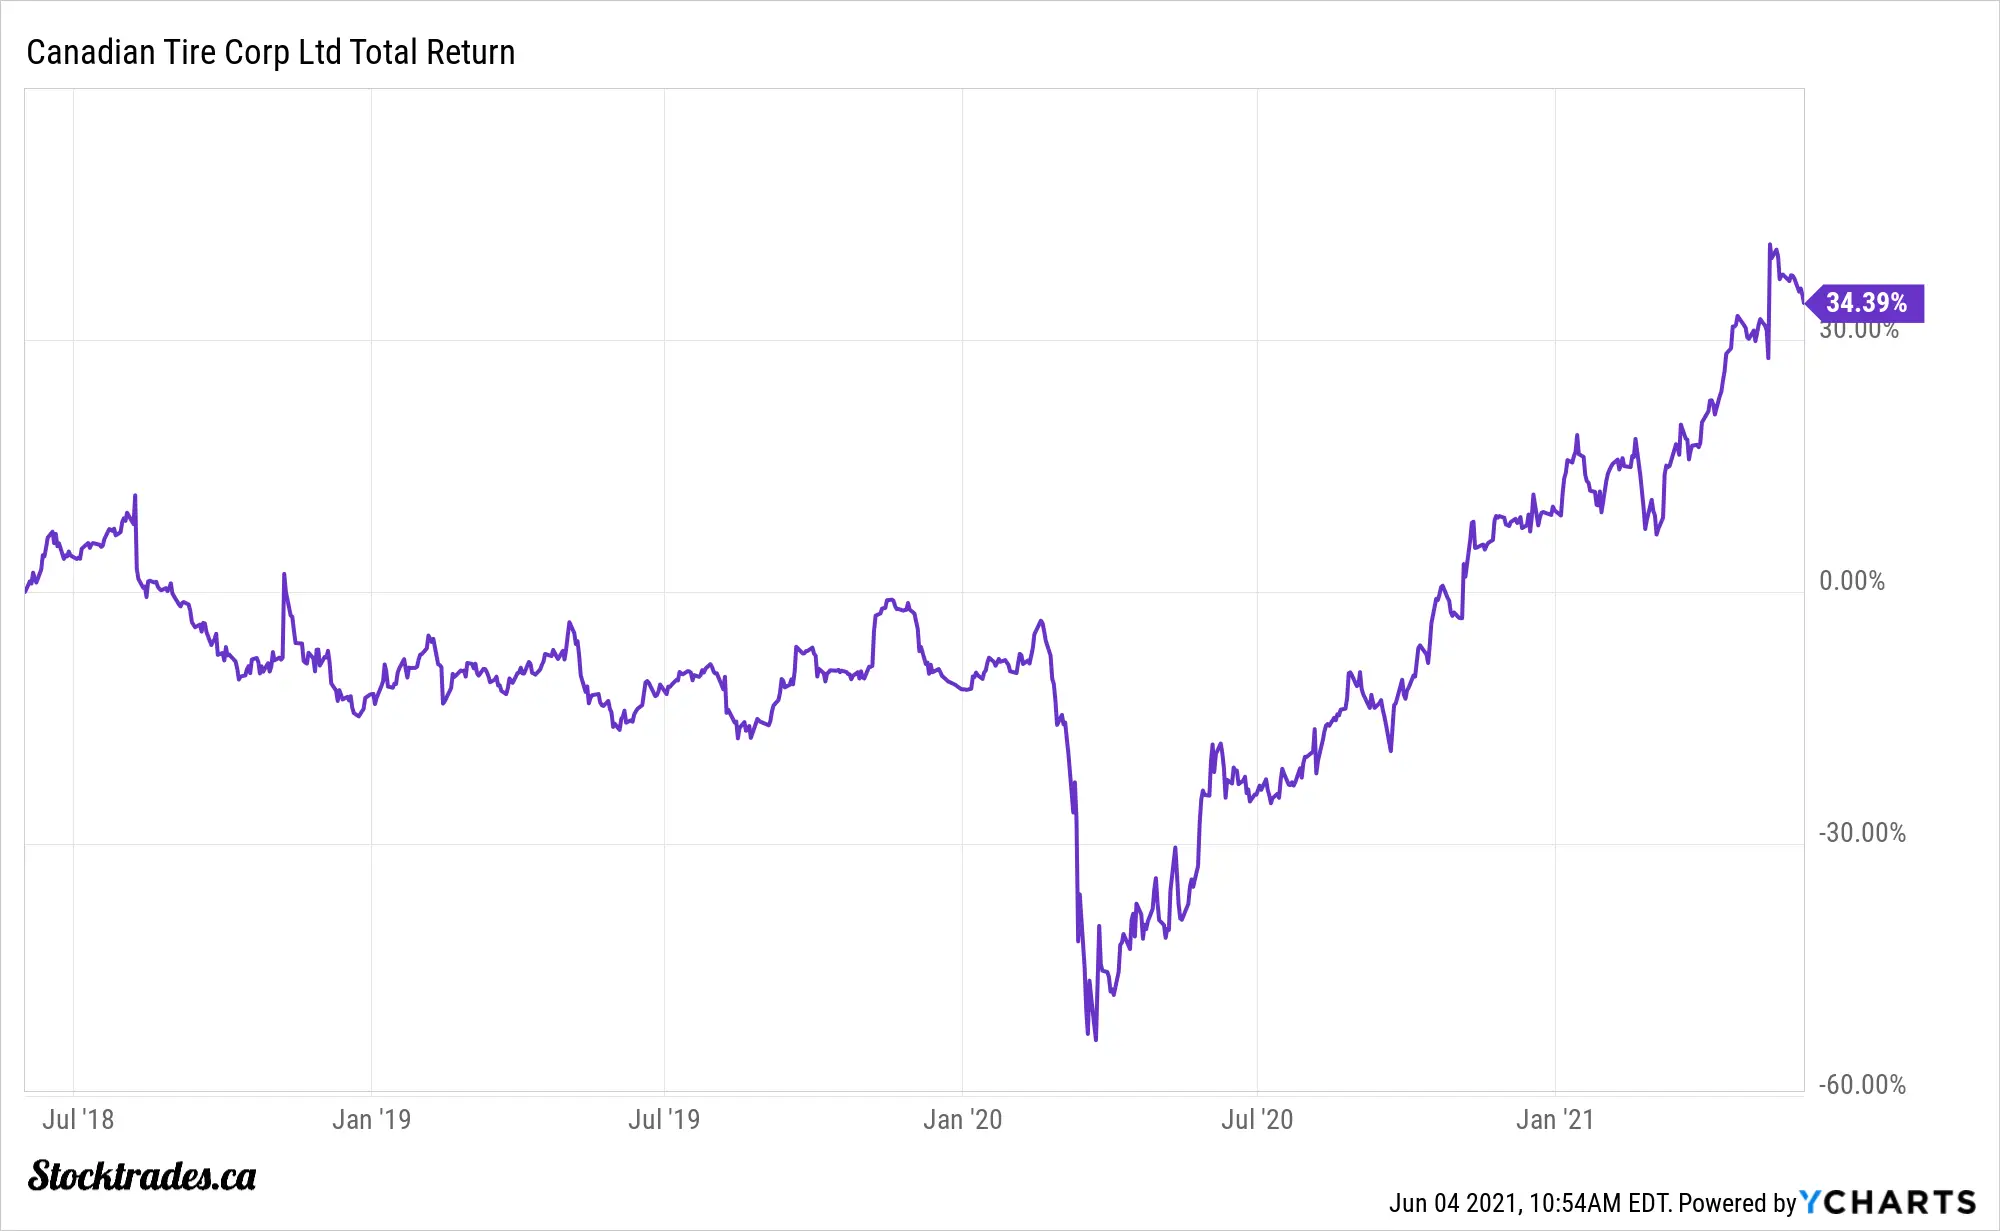This screenshot has height=1231, width=2000.
Task: Select the Jan '21 axis label
Action: (x=1554, y=1120)
